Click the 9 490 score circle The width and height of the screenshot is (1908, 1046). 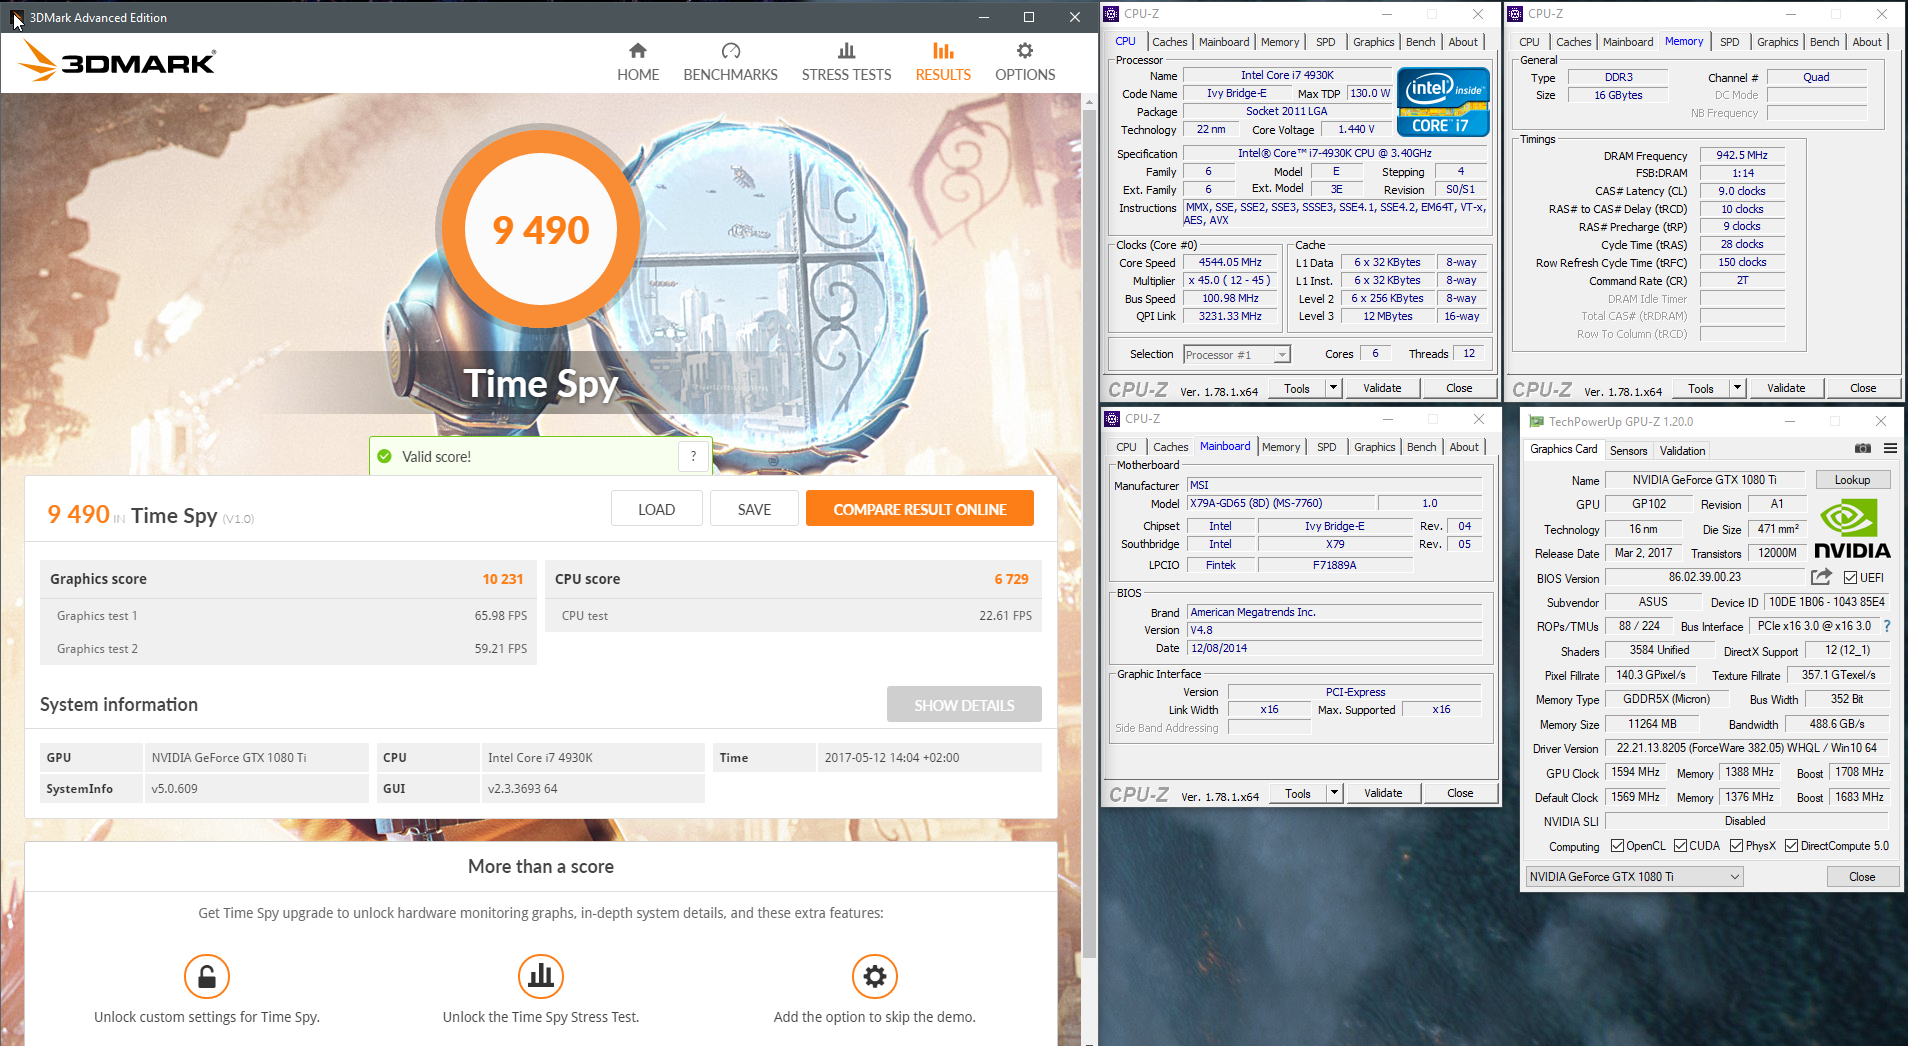541,230
